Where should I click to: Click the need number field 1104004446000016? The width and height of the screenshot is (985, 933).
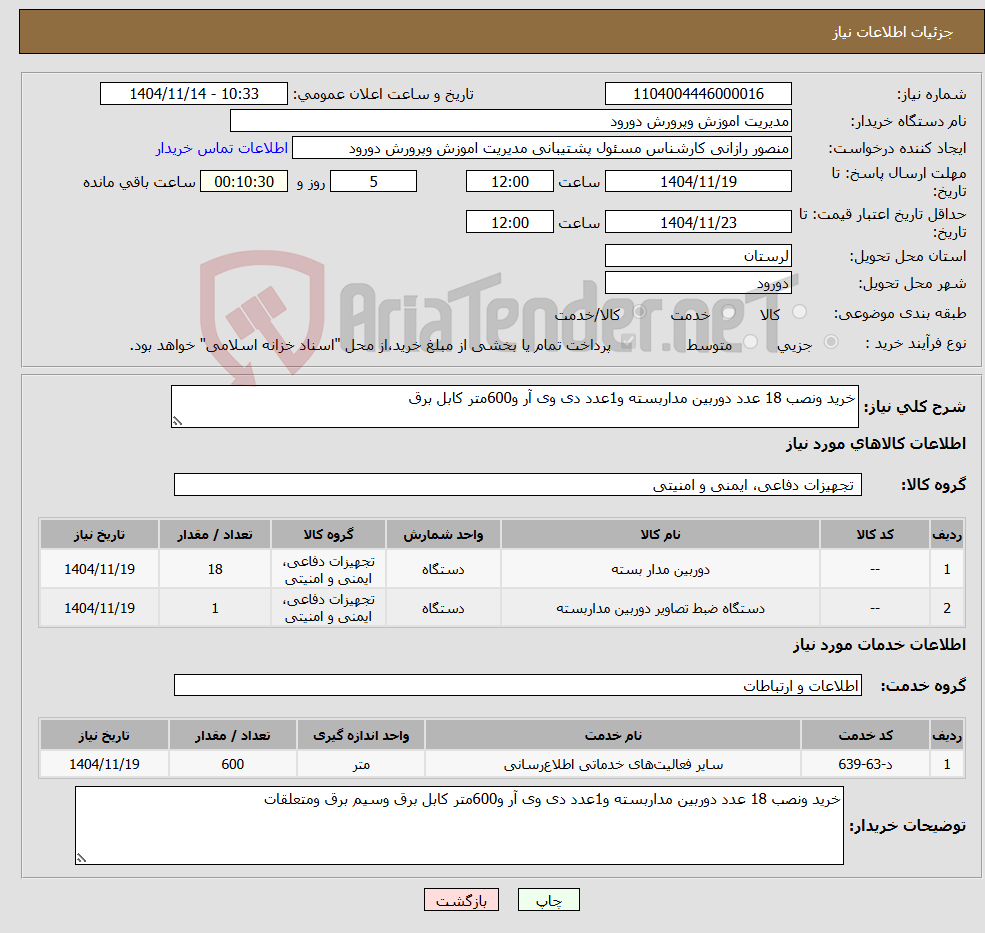pos(698,94)
